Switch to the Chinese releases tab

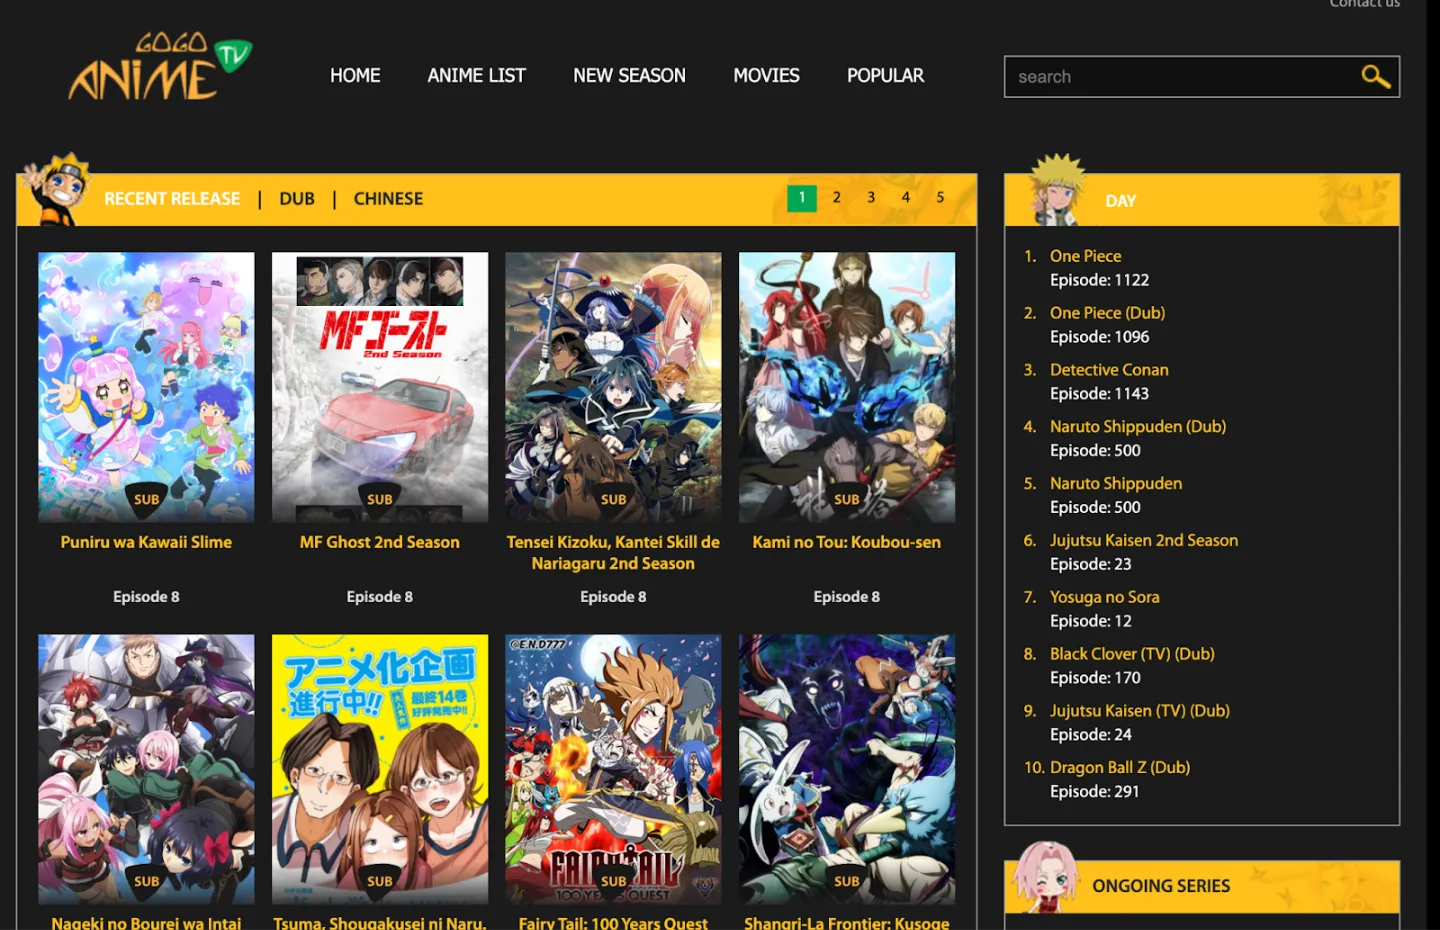[388, 199]
